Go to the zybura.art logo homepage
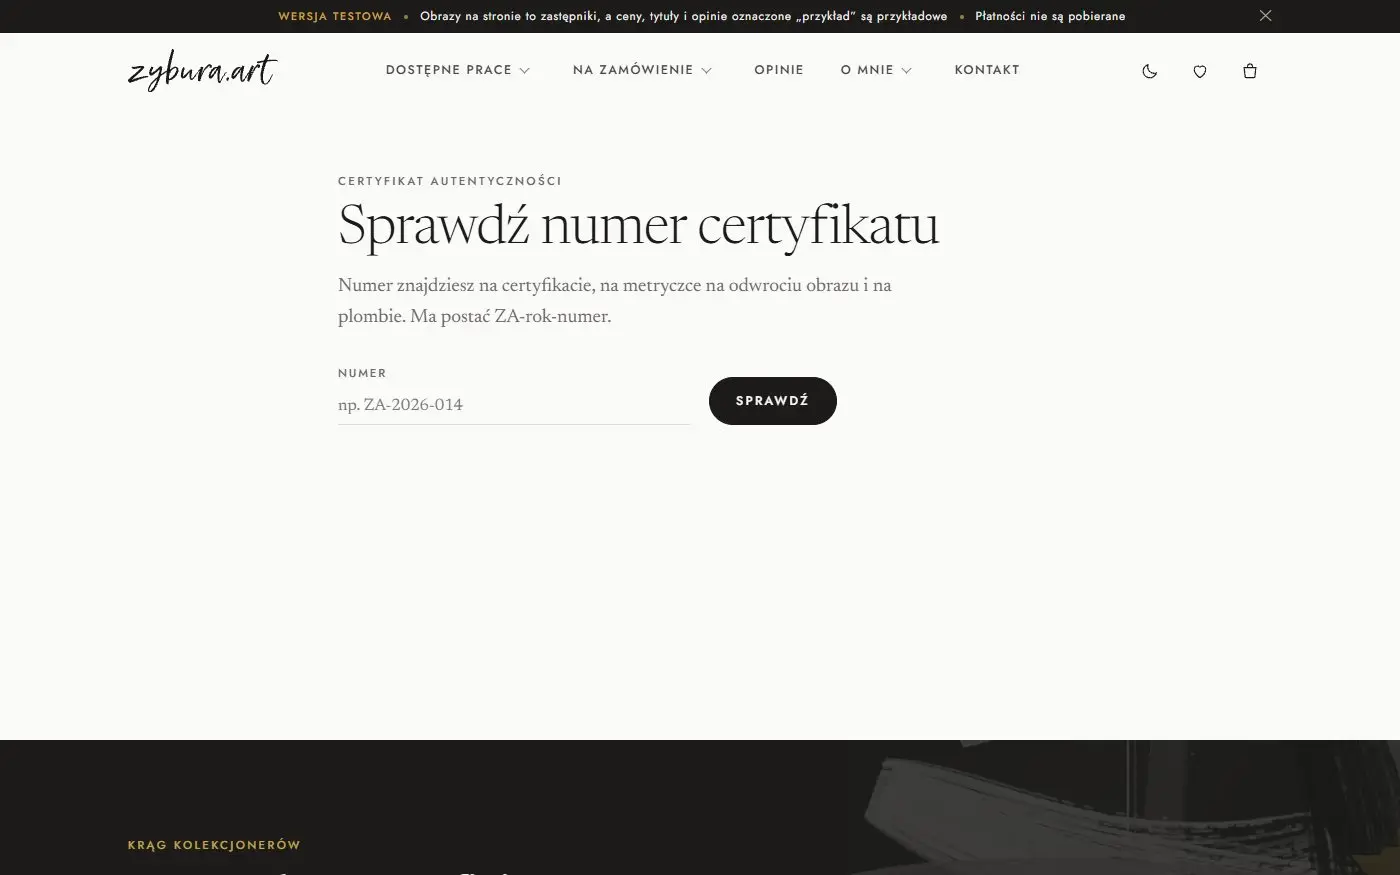 [202, 71]
